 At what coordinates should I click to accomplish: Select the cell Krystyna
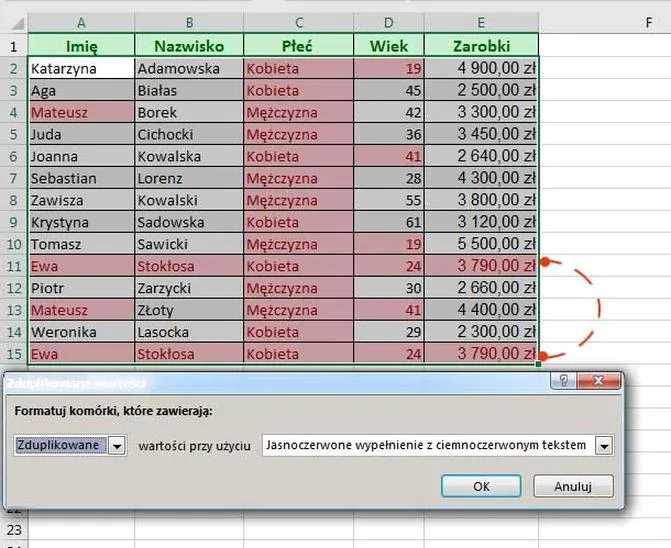[81, 222]
